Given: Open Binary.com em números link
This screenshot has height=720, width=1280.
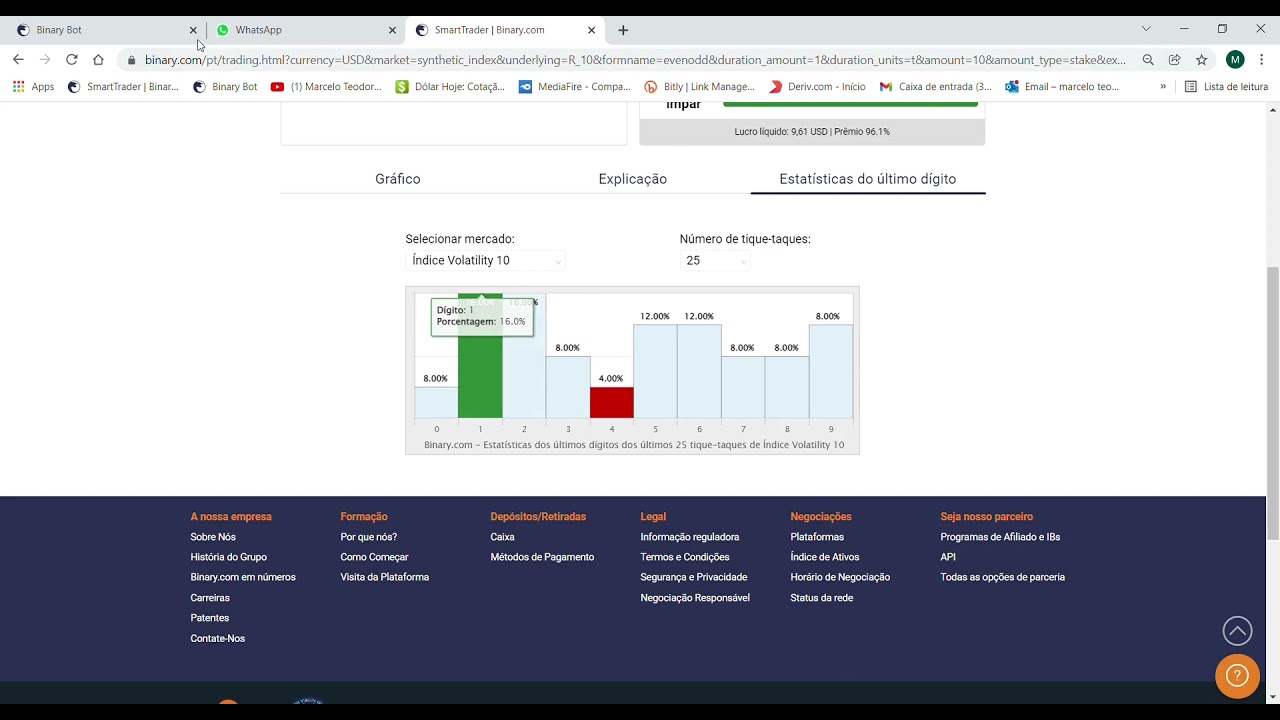Looking at the screenshot, I should pos(243,577).
